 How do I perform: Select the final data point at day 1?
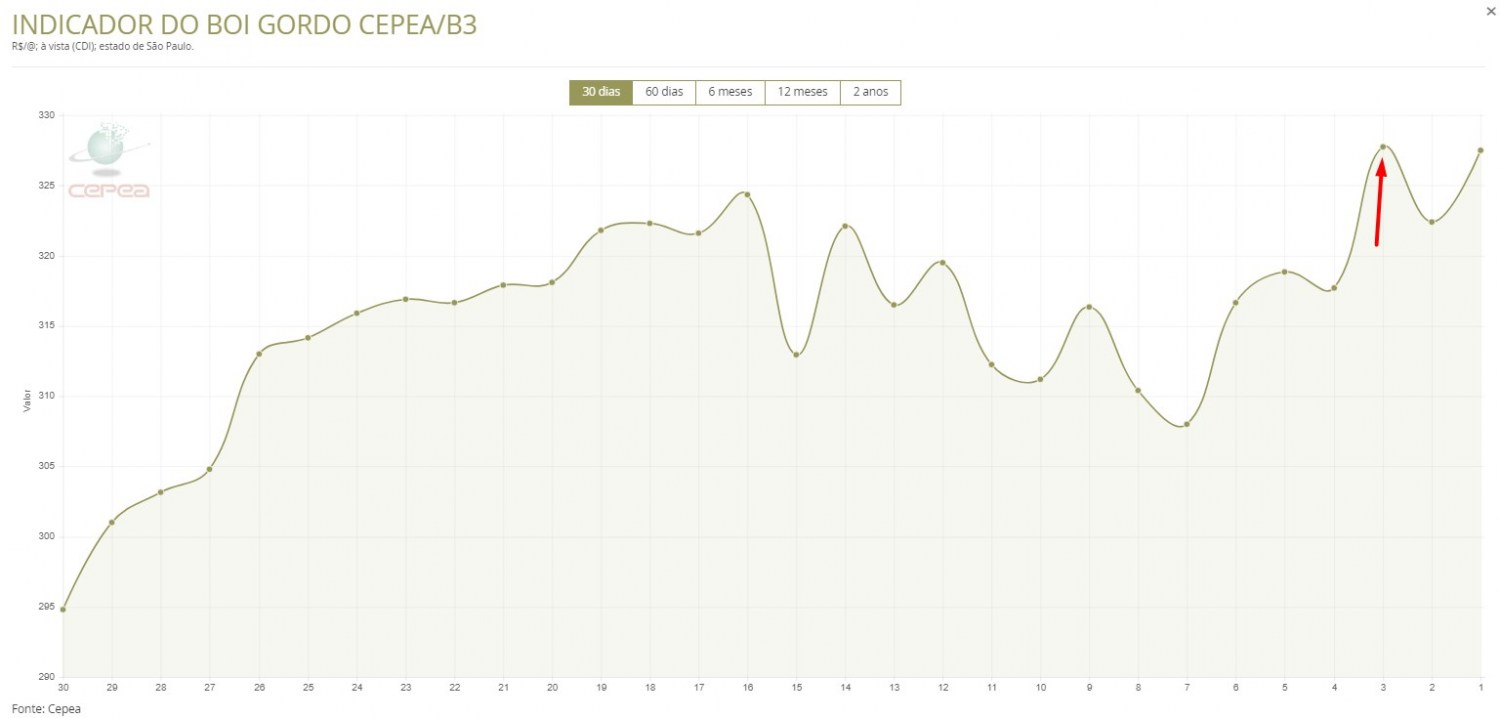click(x=1480, y=150)
